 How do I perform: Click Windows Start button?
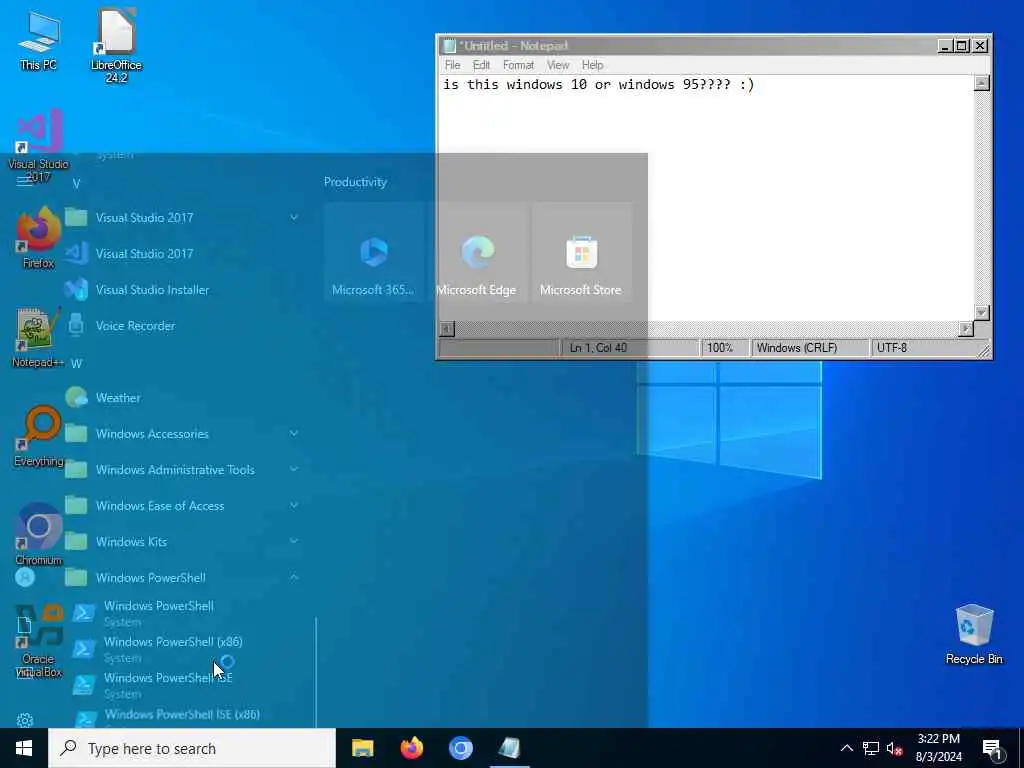[x=24, y=748]
